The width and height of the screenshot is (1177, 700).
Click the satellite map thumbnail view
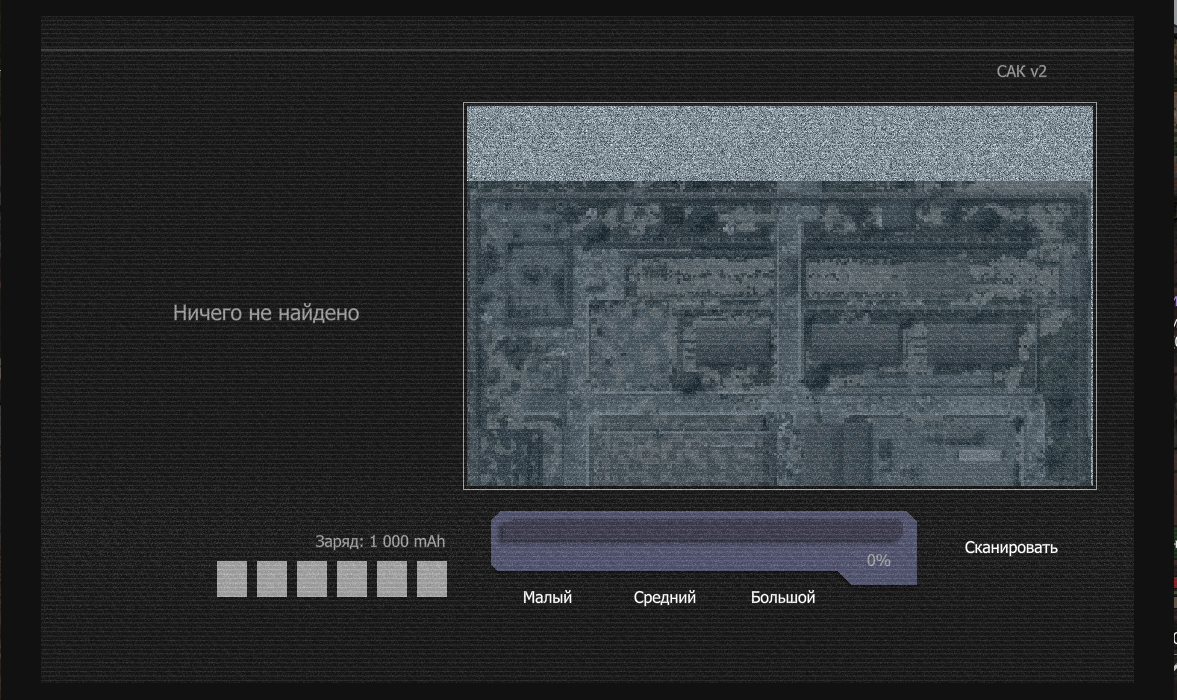[x=780, y=296]
